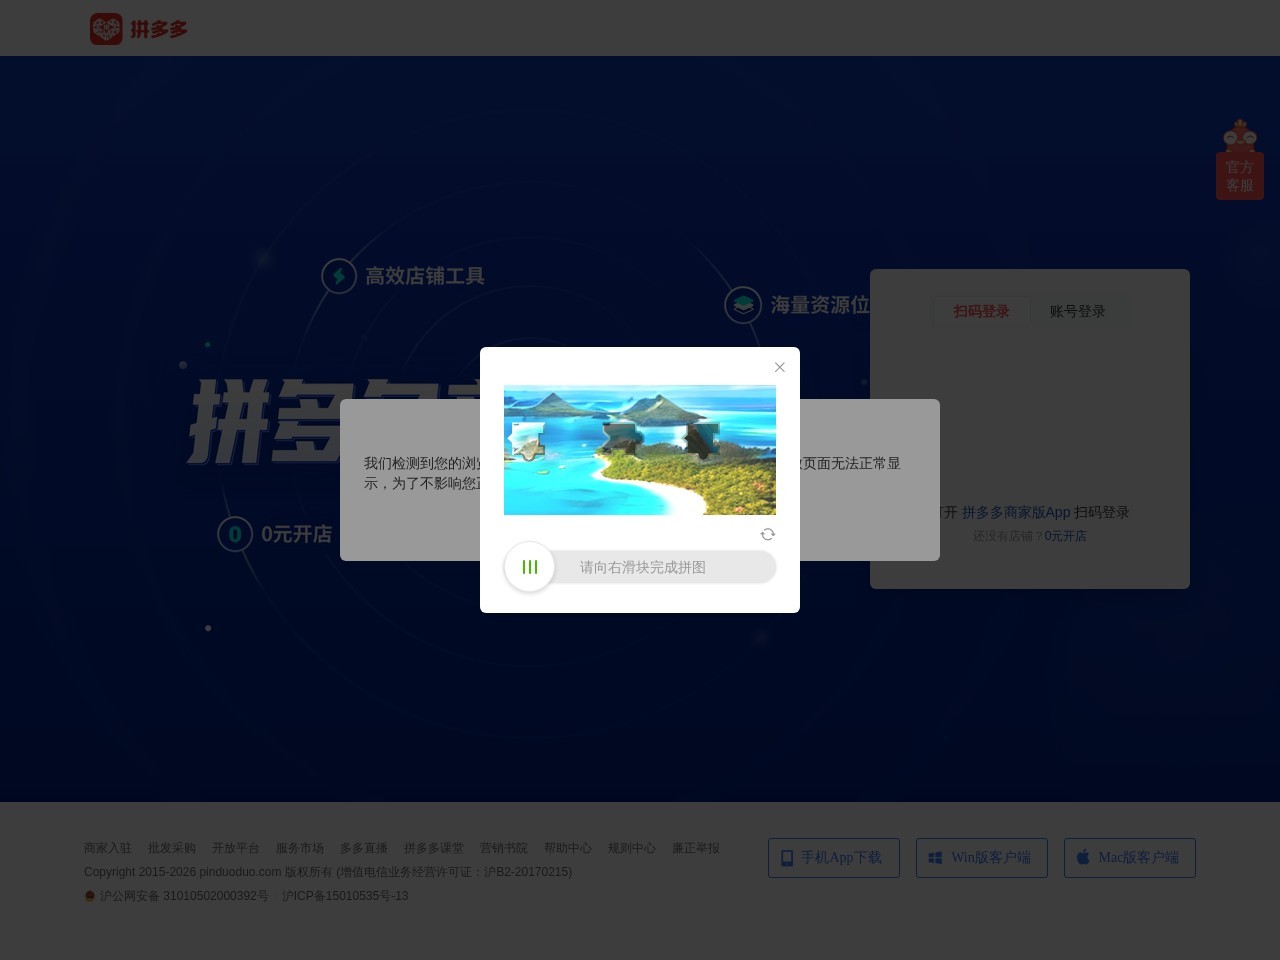The width and height of the screenshot is (1280, 960).
Task: Open the 商家入驻 footer link
Action: [x=108, y=848]
